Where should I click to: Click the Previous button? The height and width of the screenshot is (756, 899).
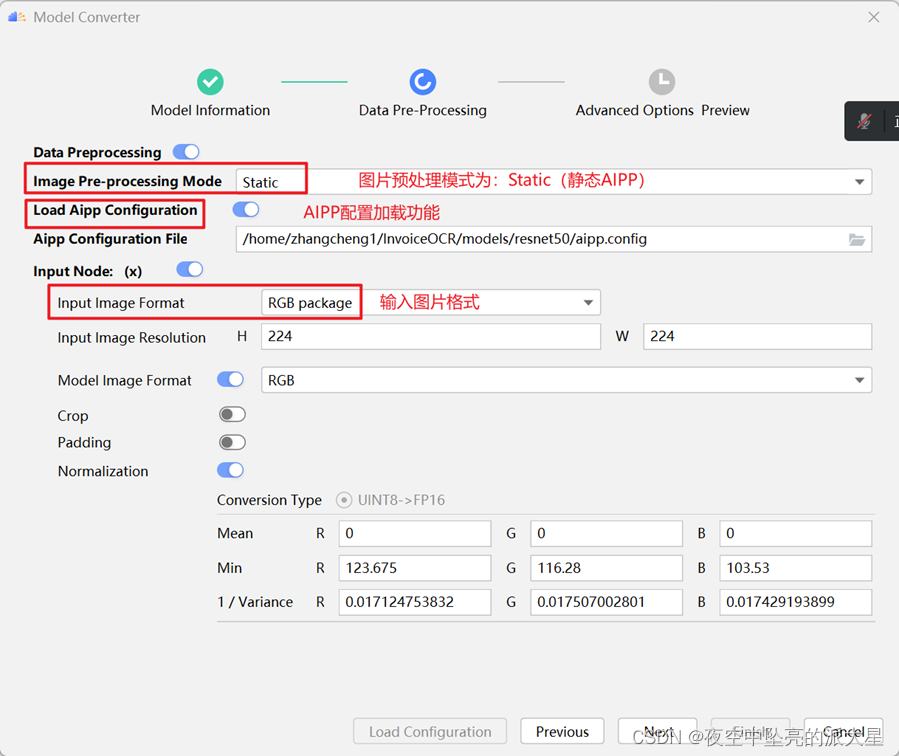coord(562,731)
